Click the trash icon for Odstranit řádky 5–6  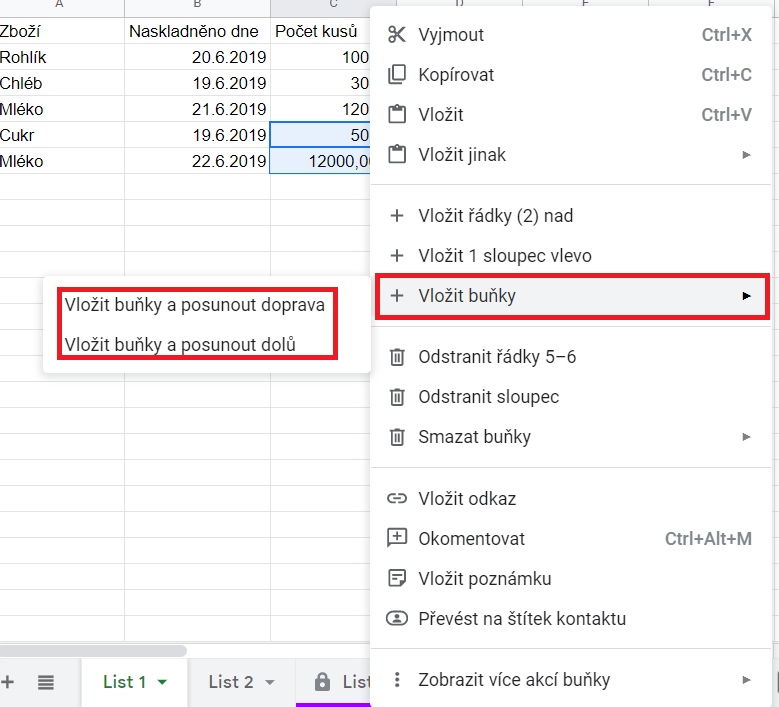(397, 357)
